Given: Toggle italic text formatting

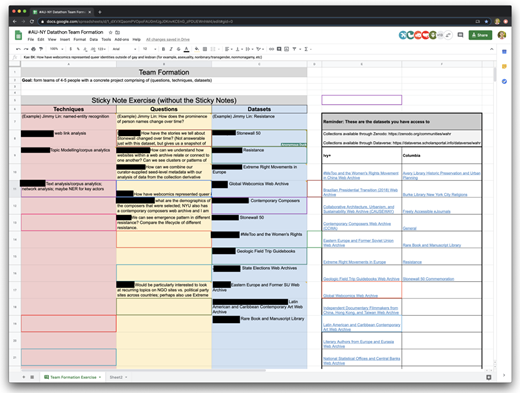Looking at the screenshot, I should pyautogui.click(x=171, y=49).
